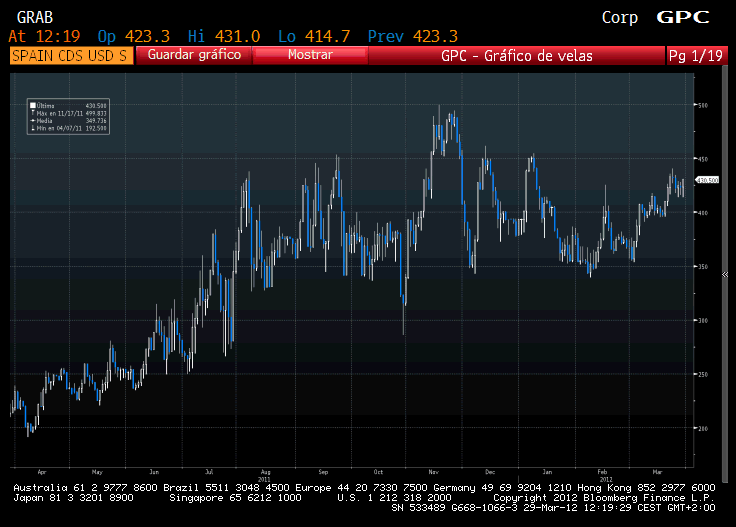Click the May label on date axis

point(97,472)
